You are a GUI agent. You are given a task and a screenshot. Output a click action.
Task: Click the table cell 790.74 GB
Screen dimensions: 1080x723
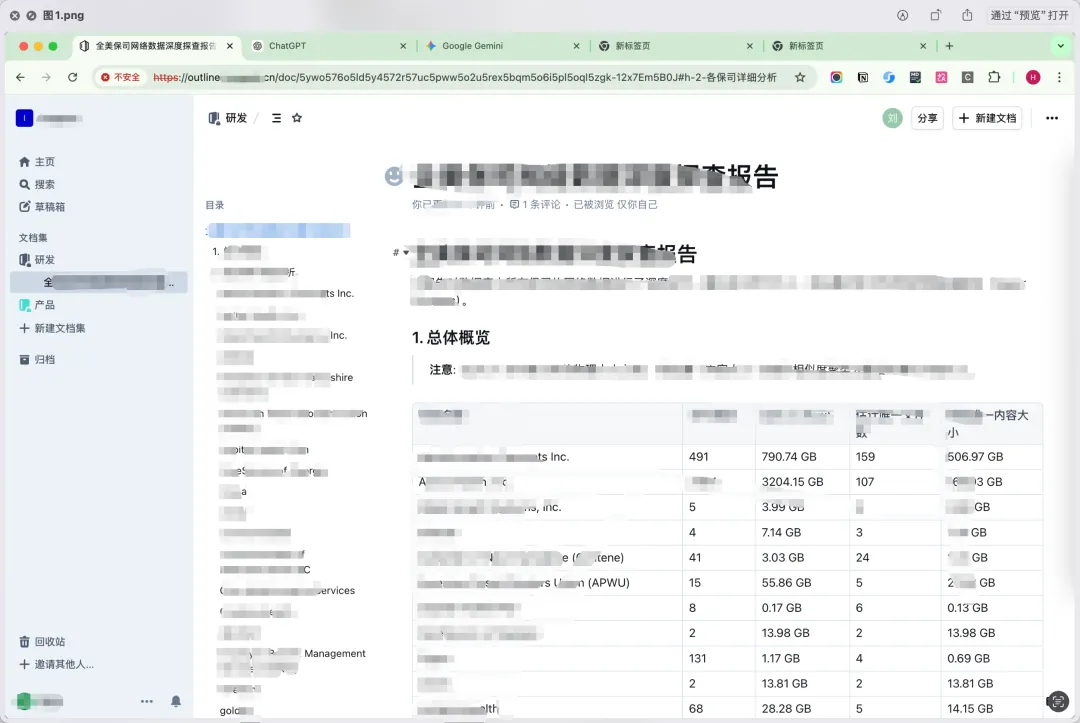[789, 457]
